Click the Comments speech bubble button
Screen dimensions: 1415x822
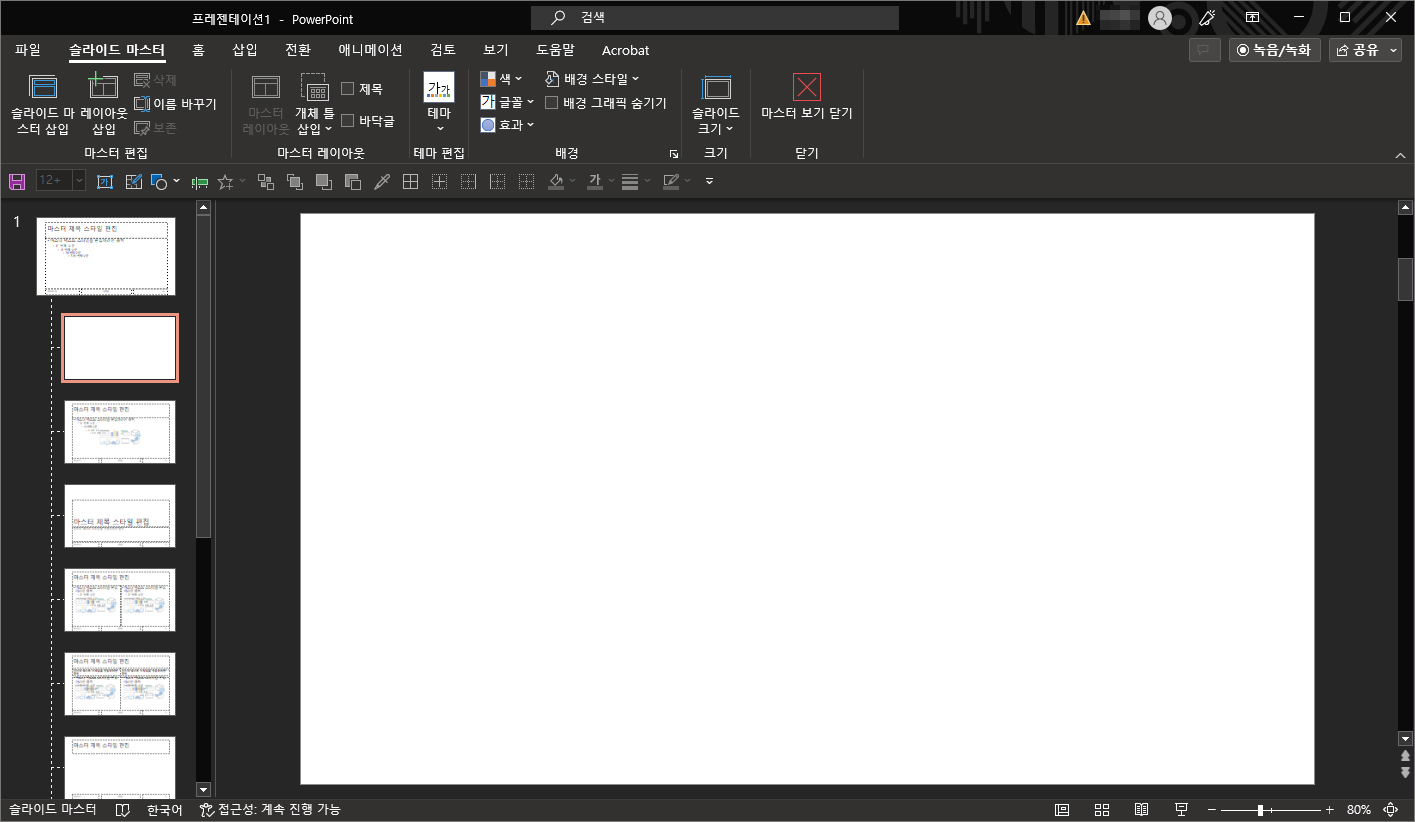coord(1204,50)
